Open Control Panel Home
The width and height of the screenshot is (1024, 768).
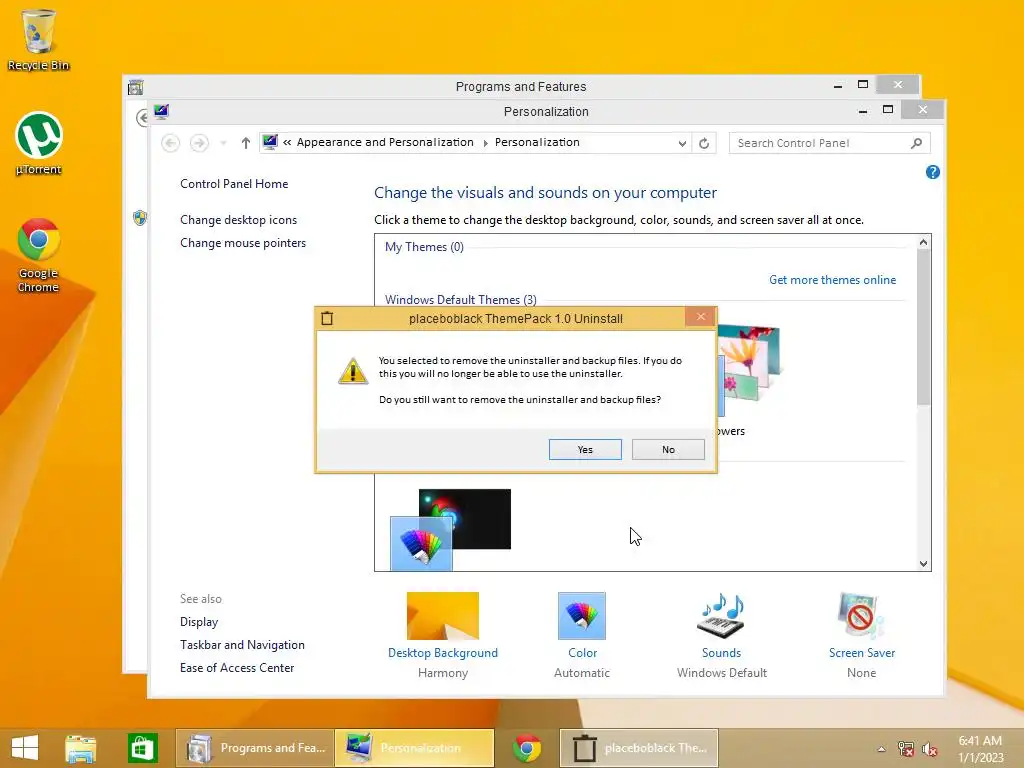pyautogui.click(x=234, y=184)
